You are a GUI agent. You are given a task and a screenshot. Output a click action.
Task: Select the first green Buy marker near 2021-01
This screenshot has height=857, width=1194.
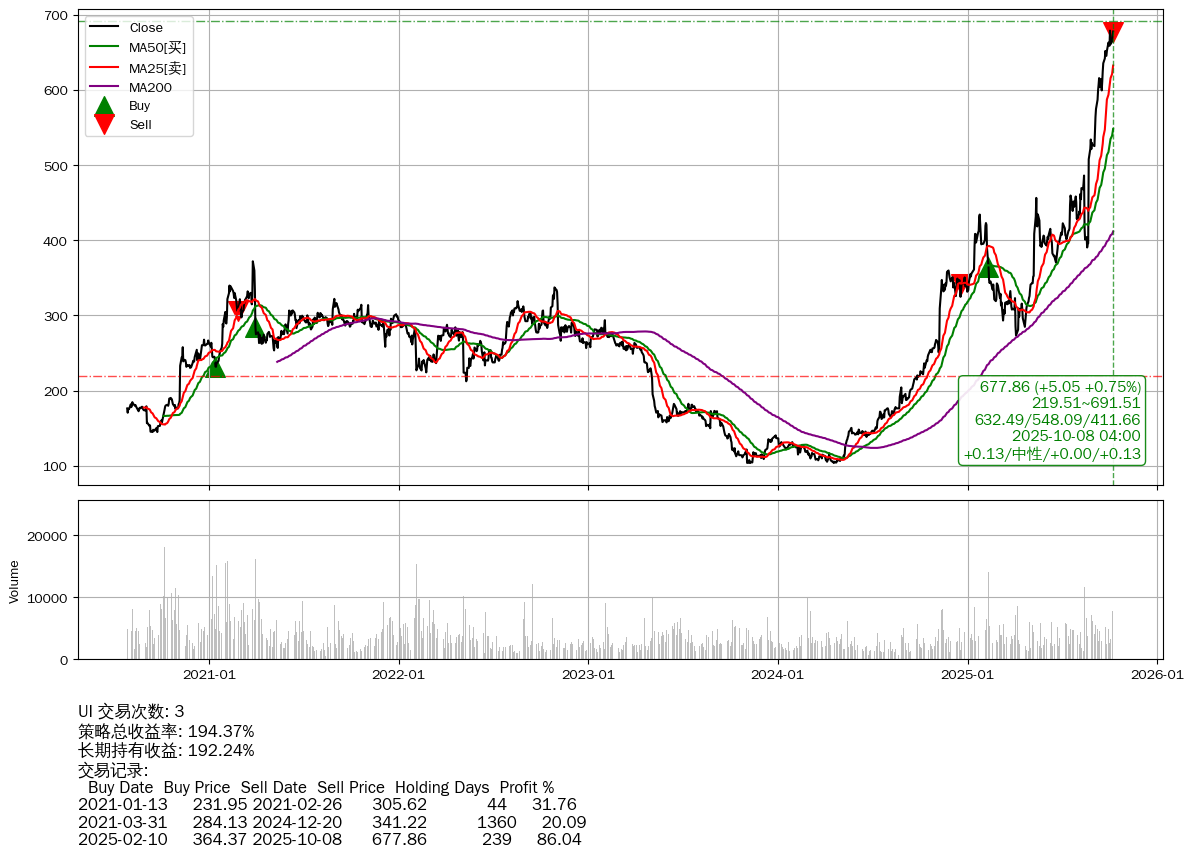215,368
